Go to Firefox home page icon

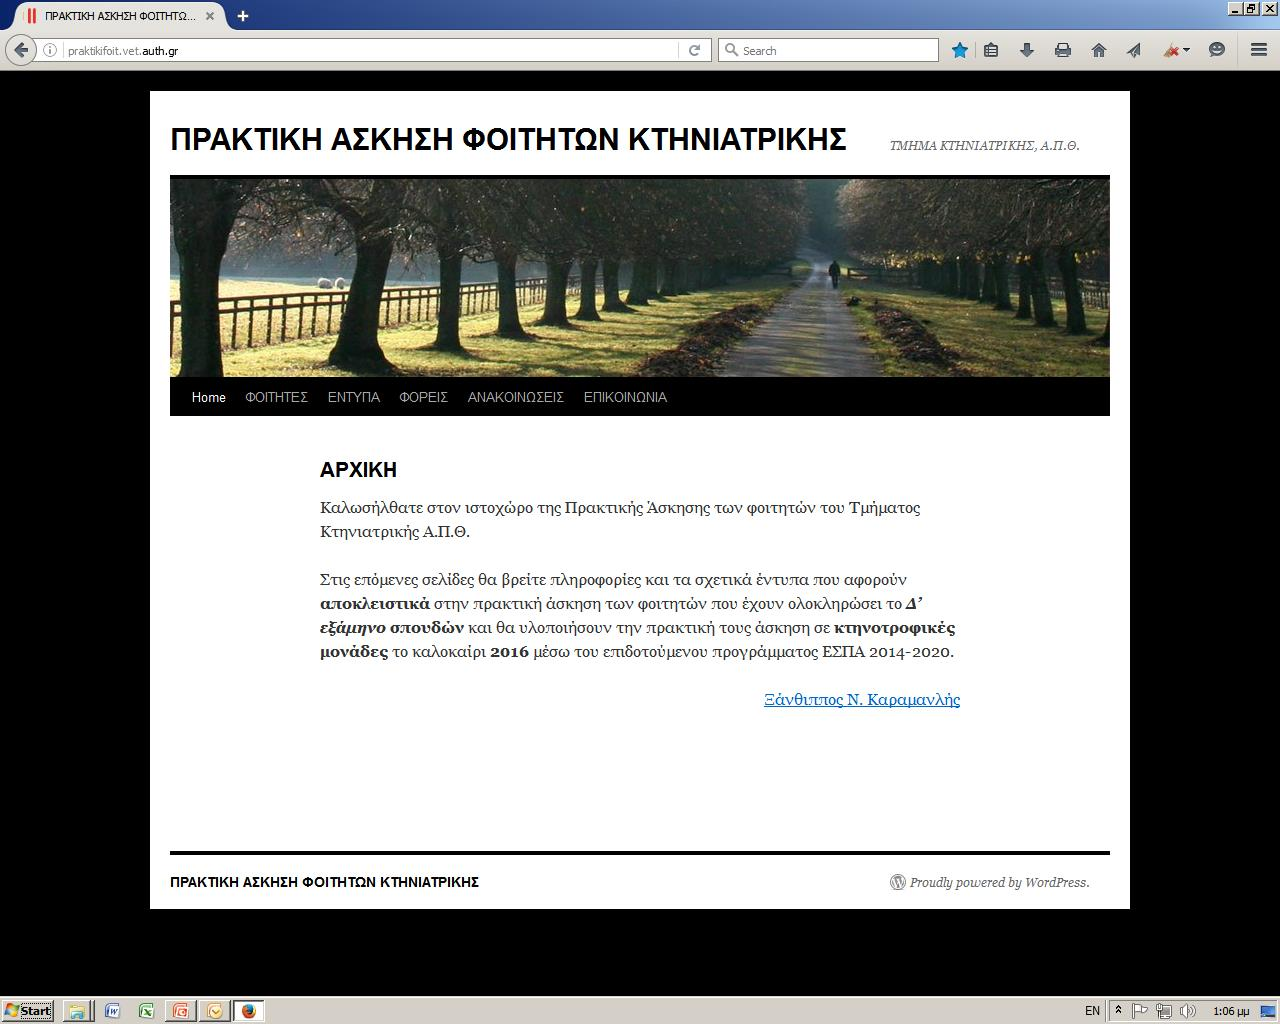click(x=1099, y=50)
